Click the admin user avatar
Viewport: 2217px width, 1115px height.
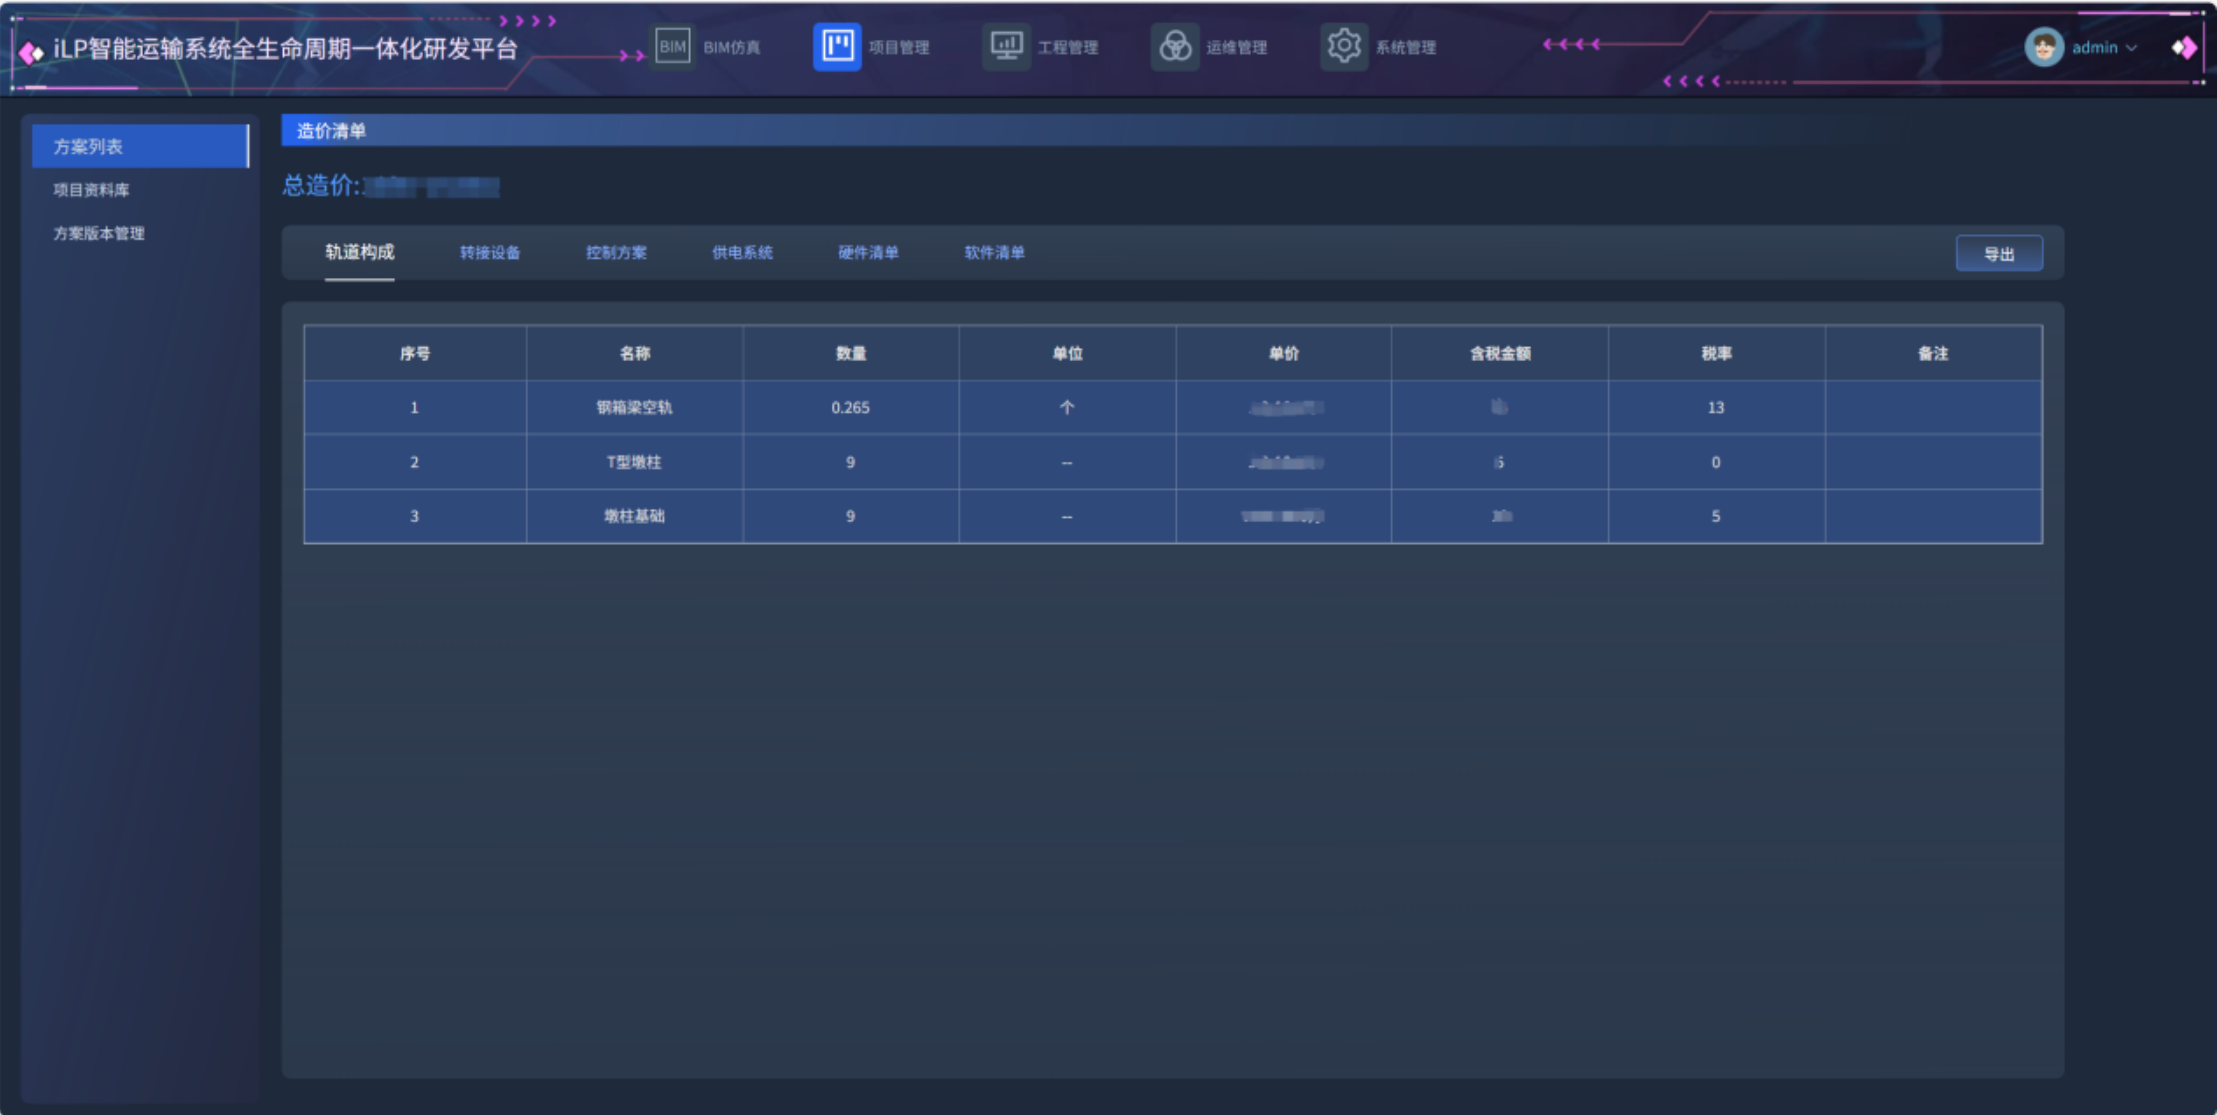[x=2043, y=47]
